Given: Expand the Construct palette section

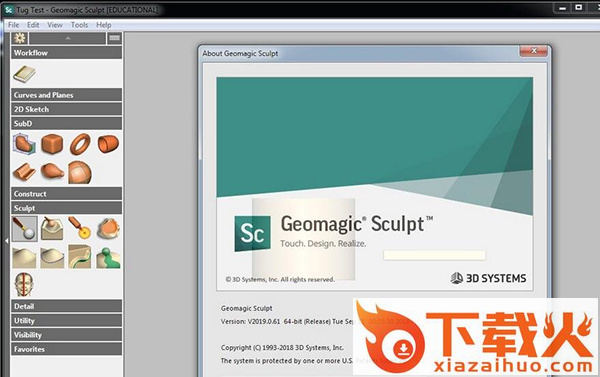Looking at the screenshot, I should pos(67,194).
